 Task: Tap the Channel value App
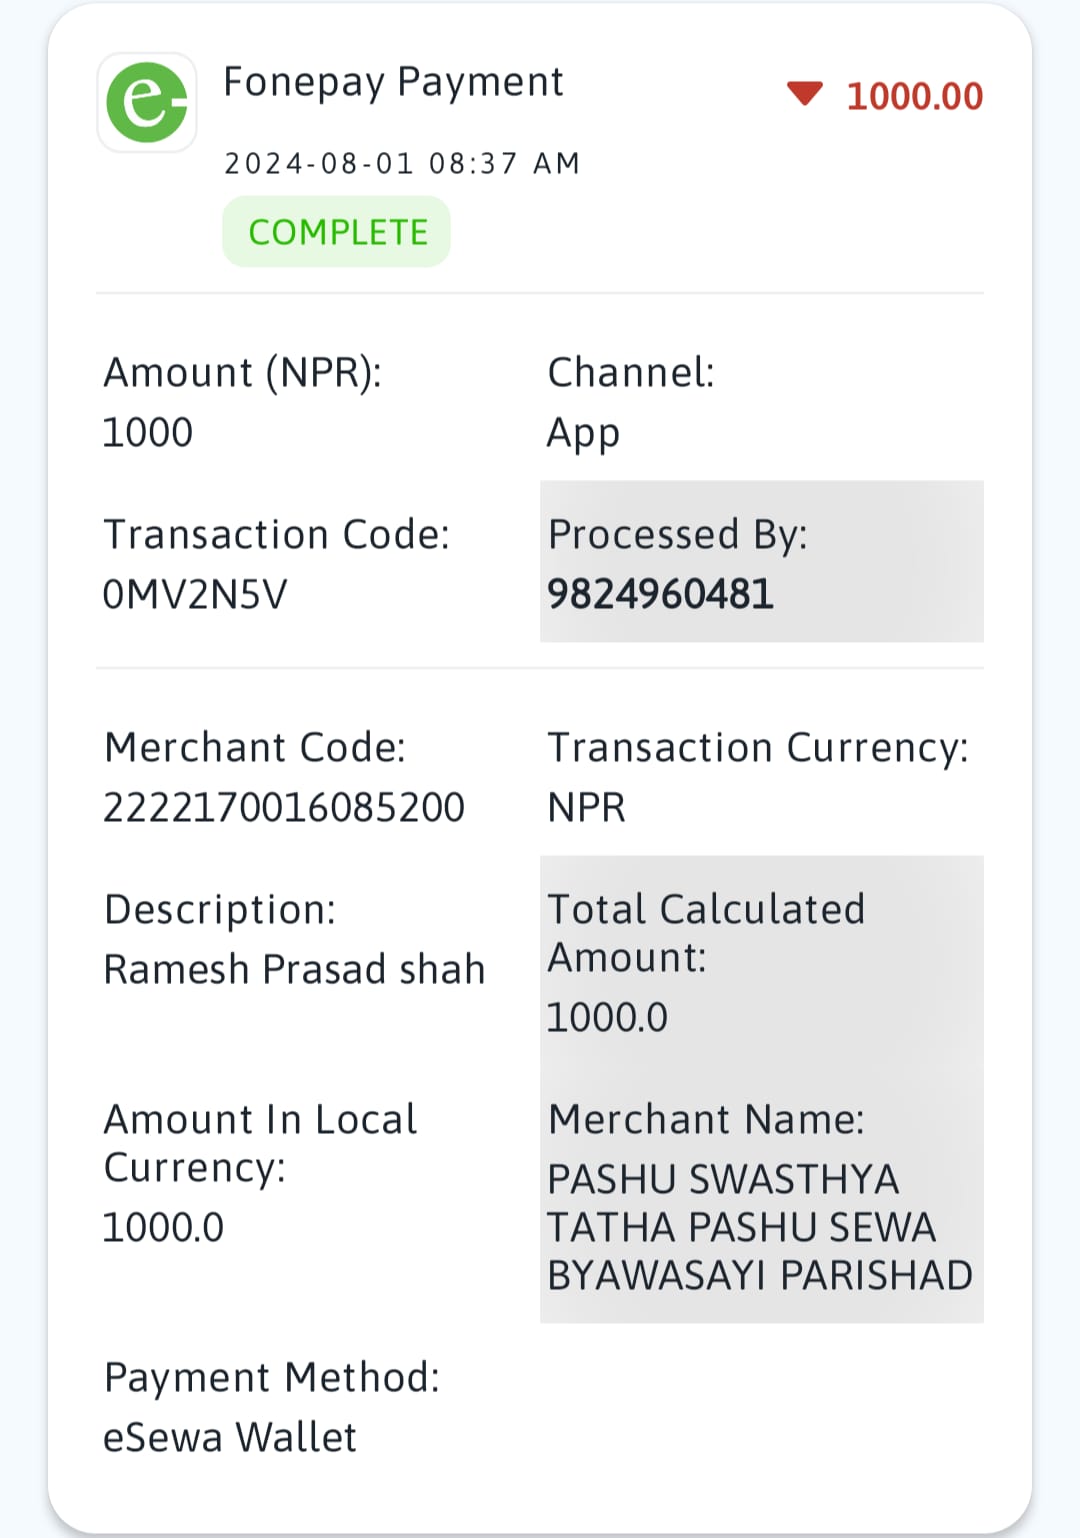[583, 434]
